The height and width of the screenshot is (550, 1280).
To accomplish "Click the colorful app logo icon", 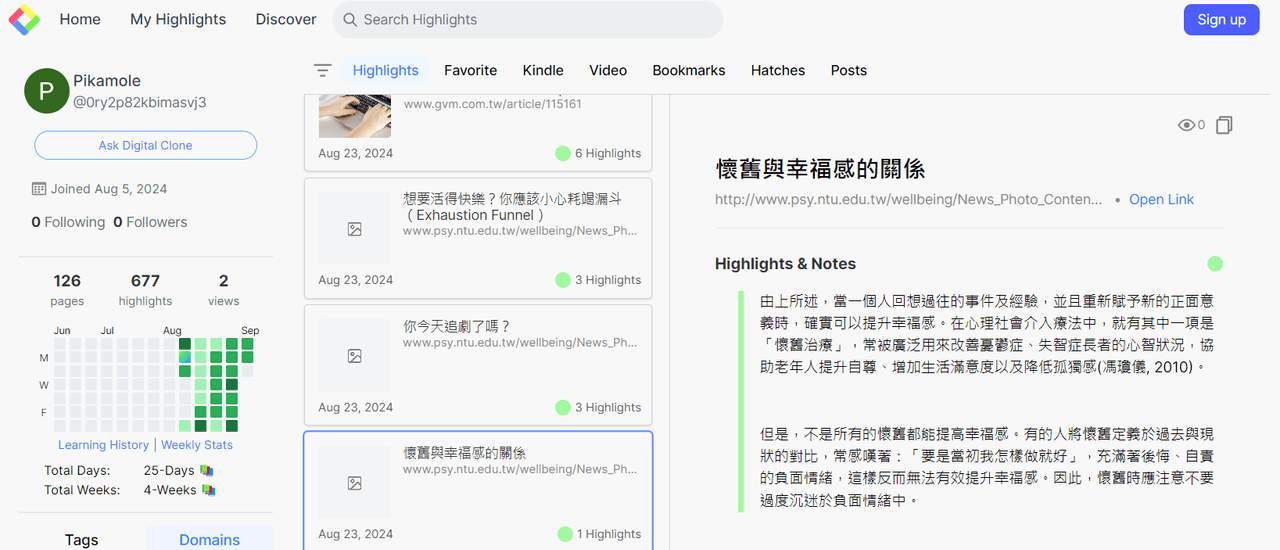I will point(23,19).
